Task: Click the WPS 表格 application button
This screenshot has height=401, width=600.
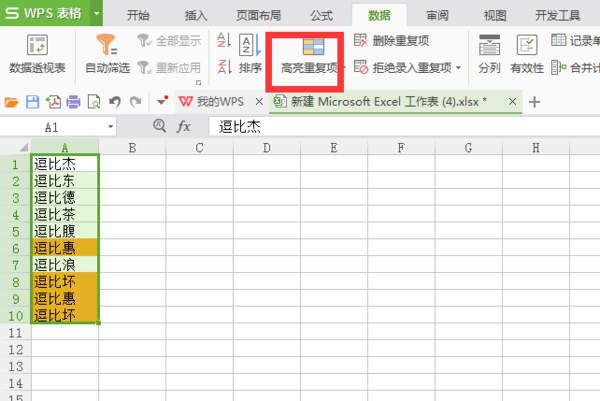Action: coord(45,13)
